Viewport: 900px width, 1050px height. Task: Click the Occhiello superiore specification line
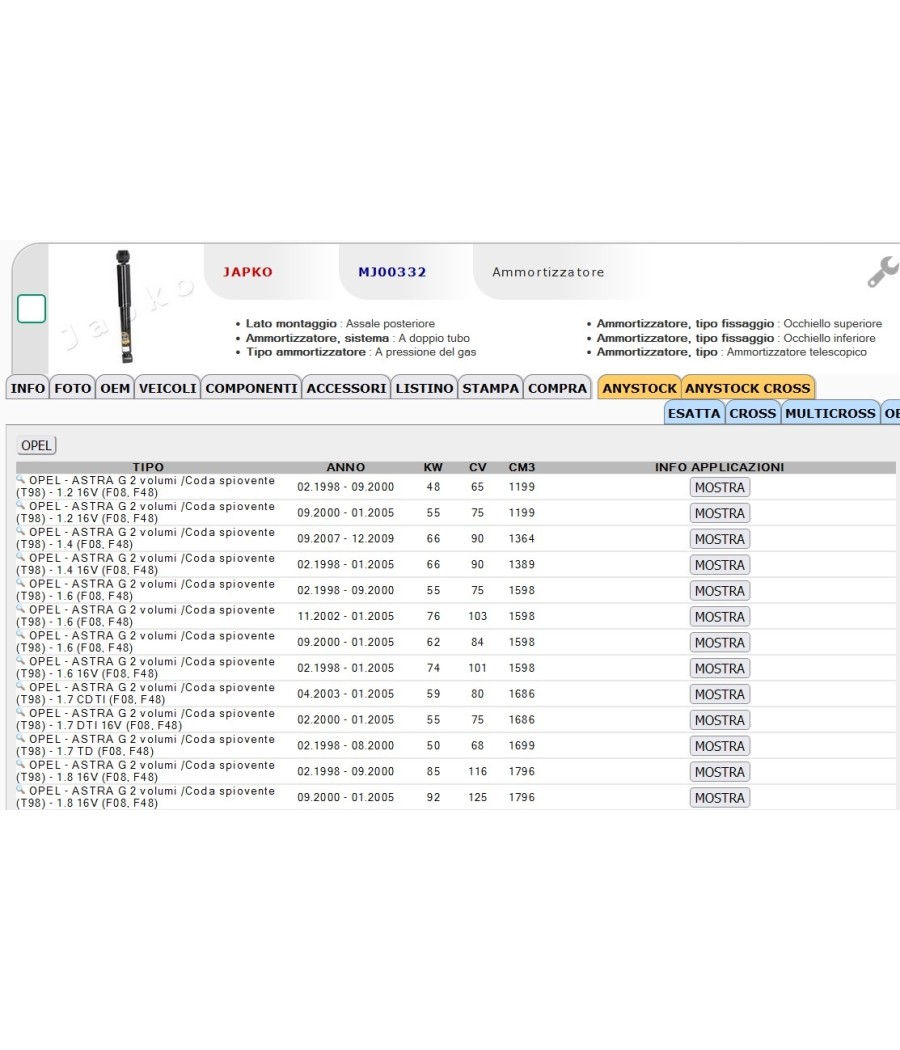point(739,323)
